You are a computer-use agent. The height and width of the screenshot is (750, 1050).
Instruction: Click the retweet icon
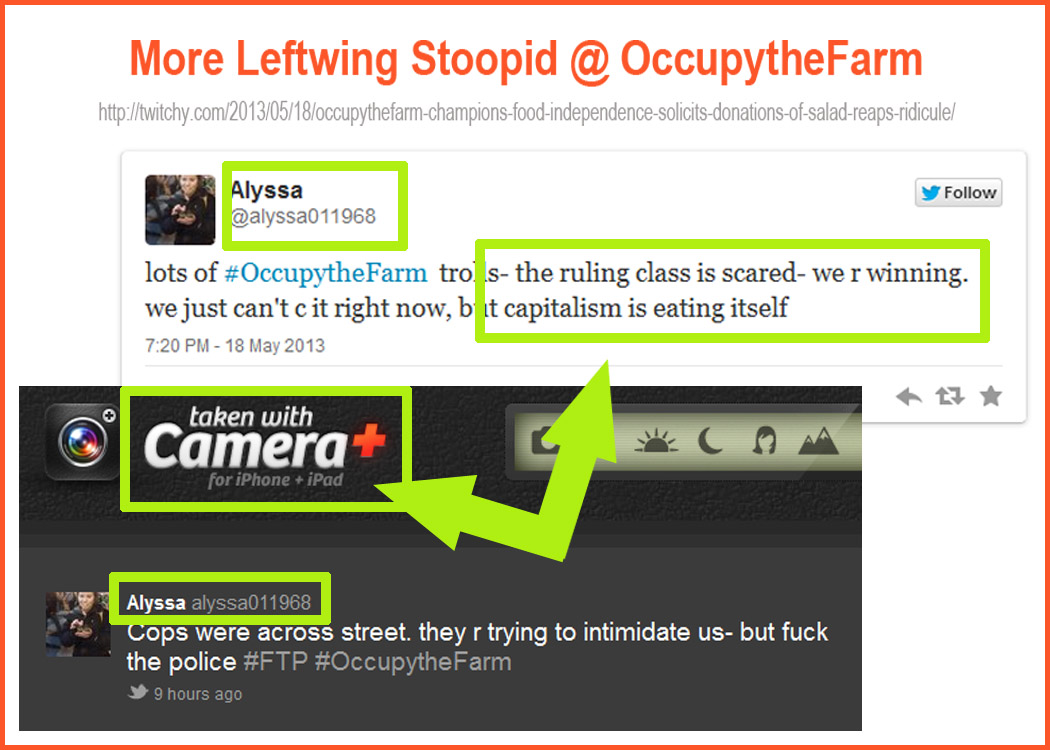tap(950, 397)
